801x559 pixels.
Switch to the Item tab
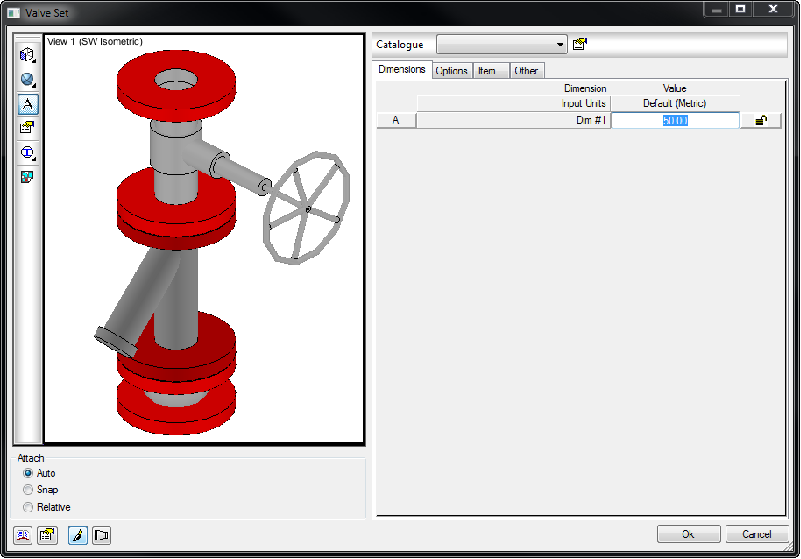pos(490,71)
